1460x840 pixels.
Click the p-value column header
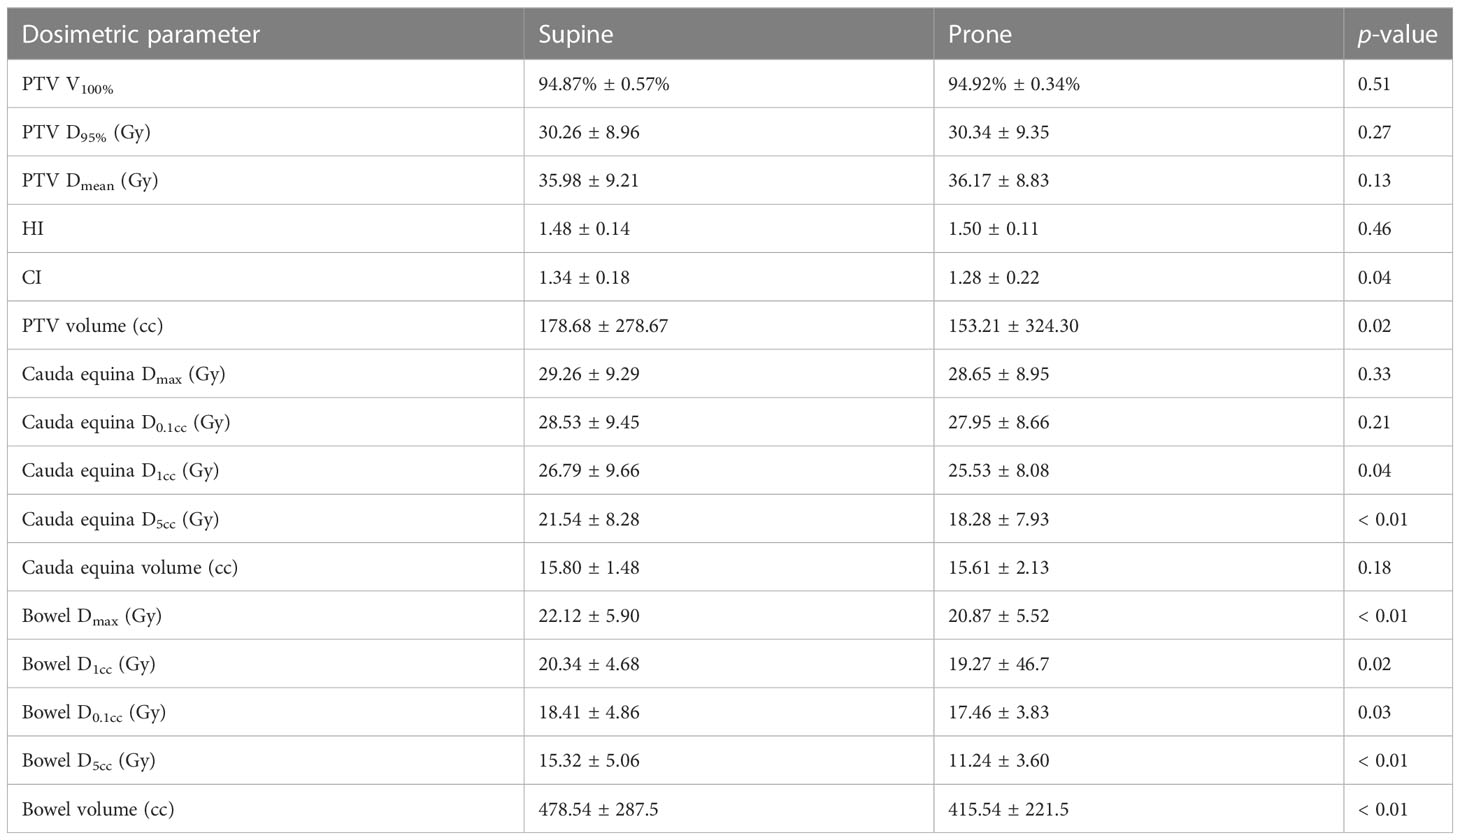(1397, 35)
